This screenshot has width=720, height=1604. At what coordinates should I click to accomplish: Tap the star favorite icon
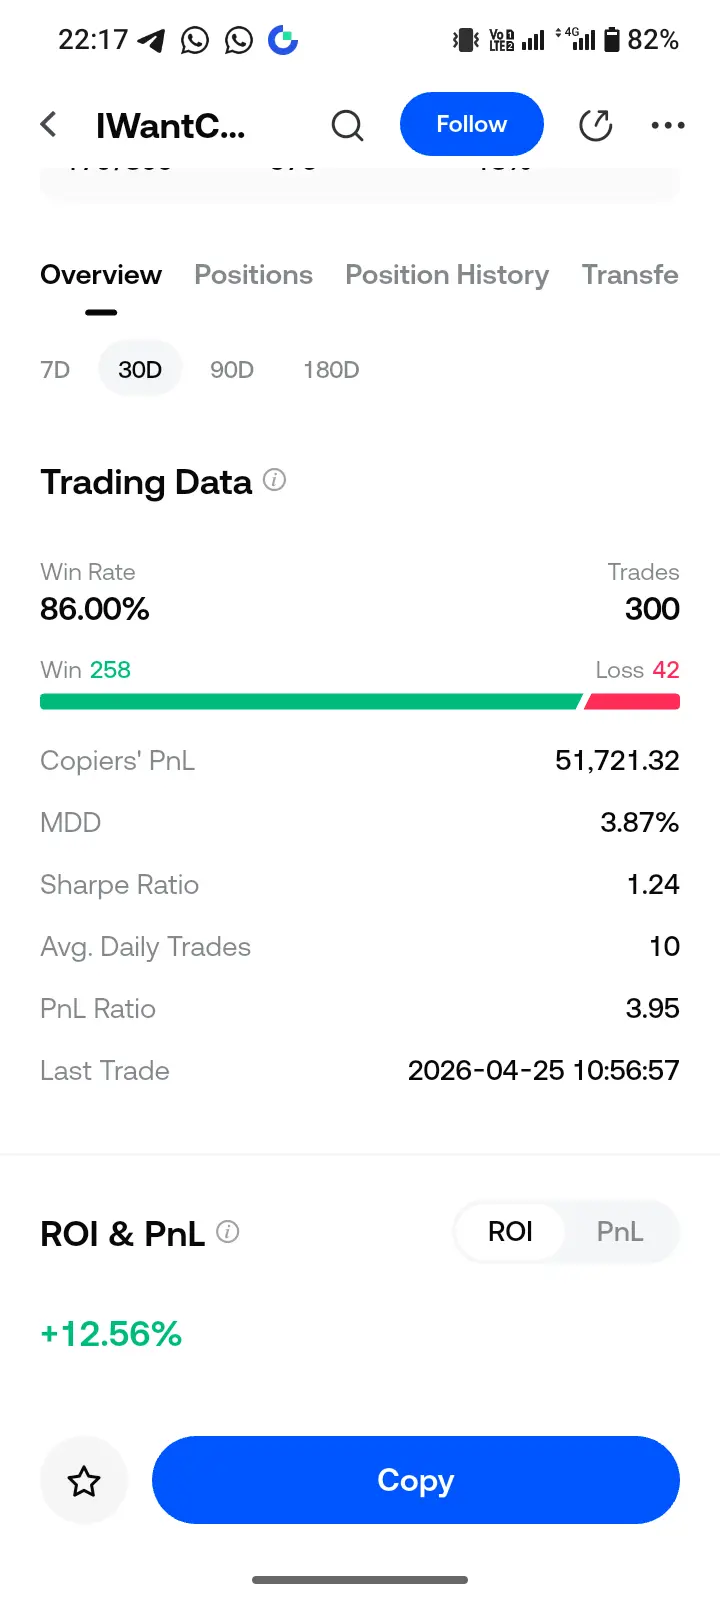tap(84, 1481)
